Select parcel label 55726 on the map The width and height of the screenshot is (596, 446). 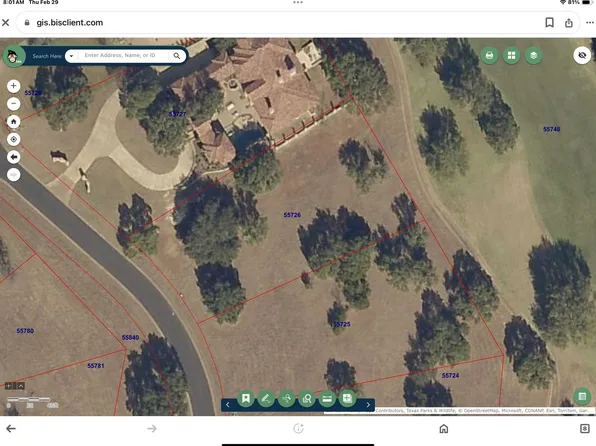click(x=292, y=215)
